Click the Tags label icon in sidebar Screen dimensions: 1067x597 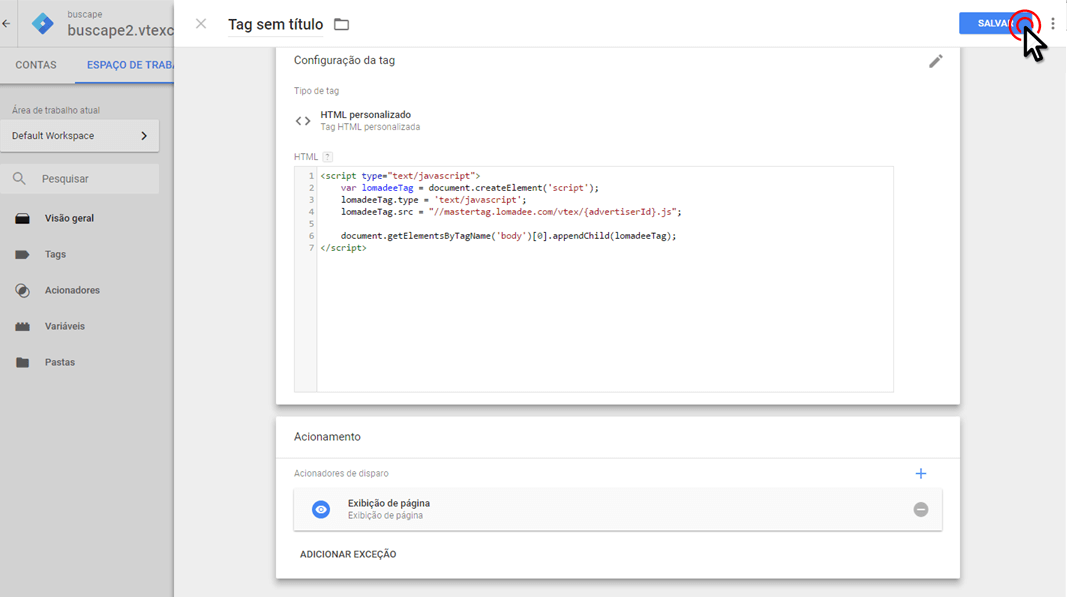pyautogui.click(x=22, y=255)
